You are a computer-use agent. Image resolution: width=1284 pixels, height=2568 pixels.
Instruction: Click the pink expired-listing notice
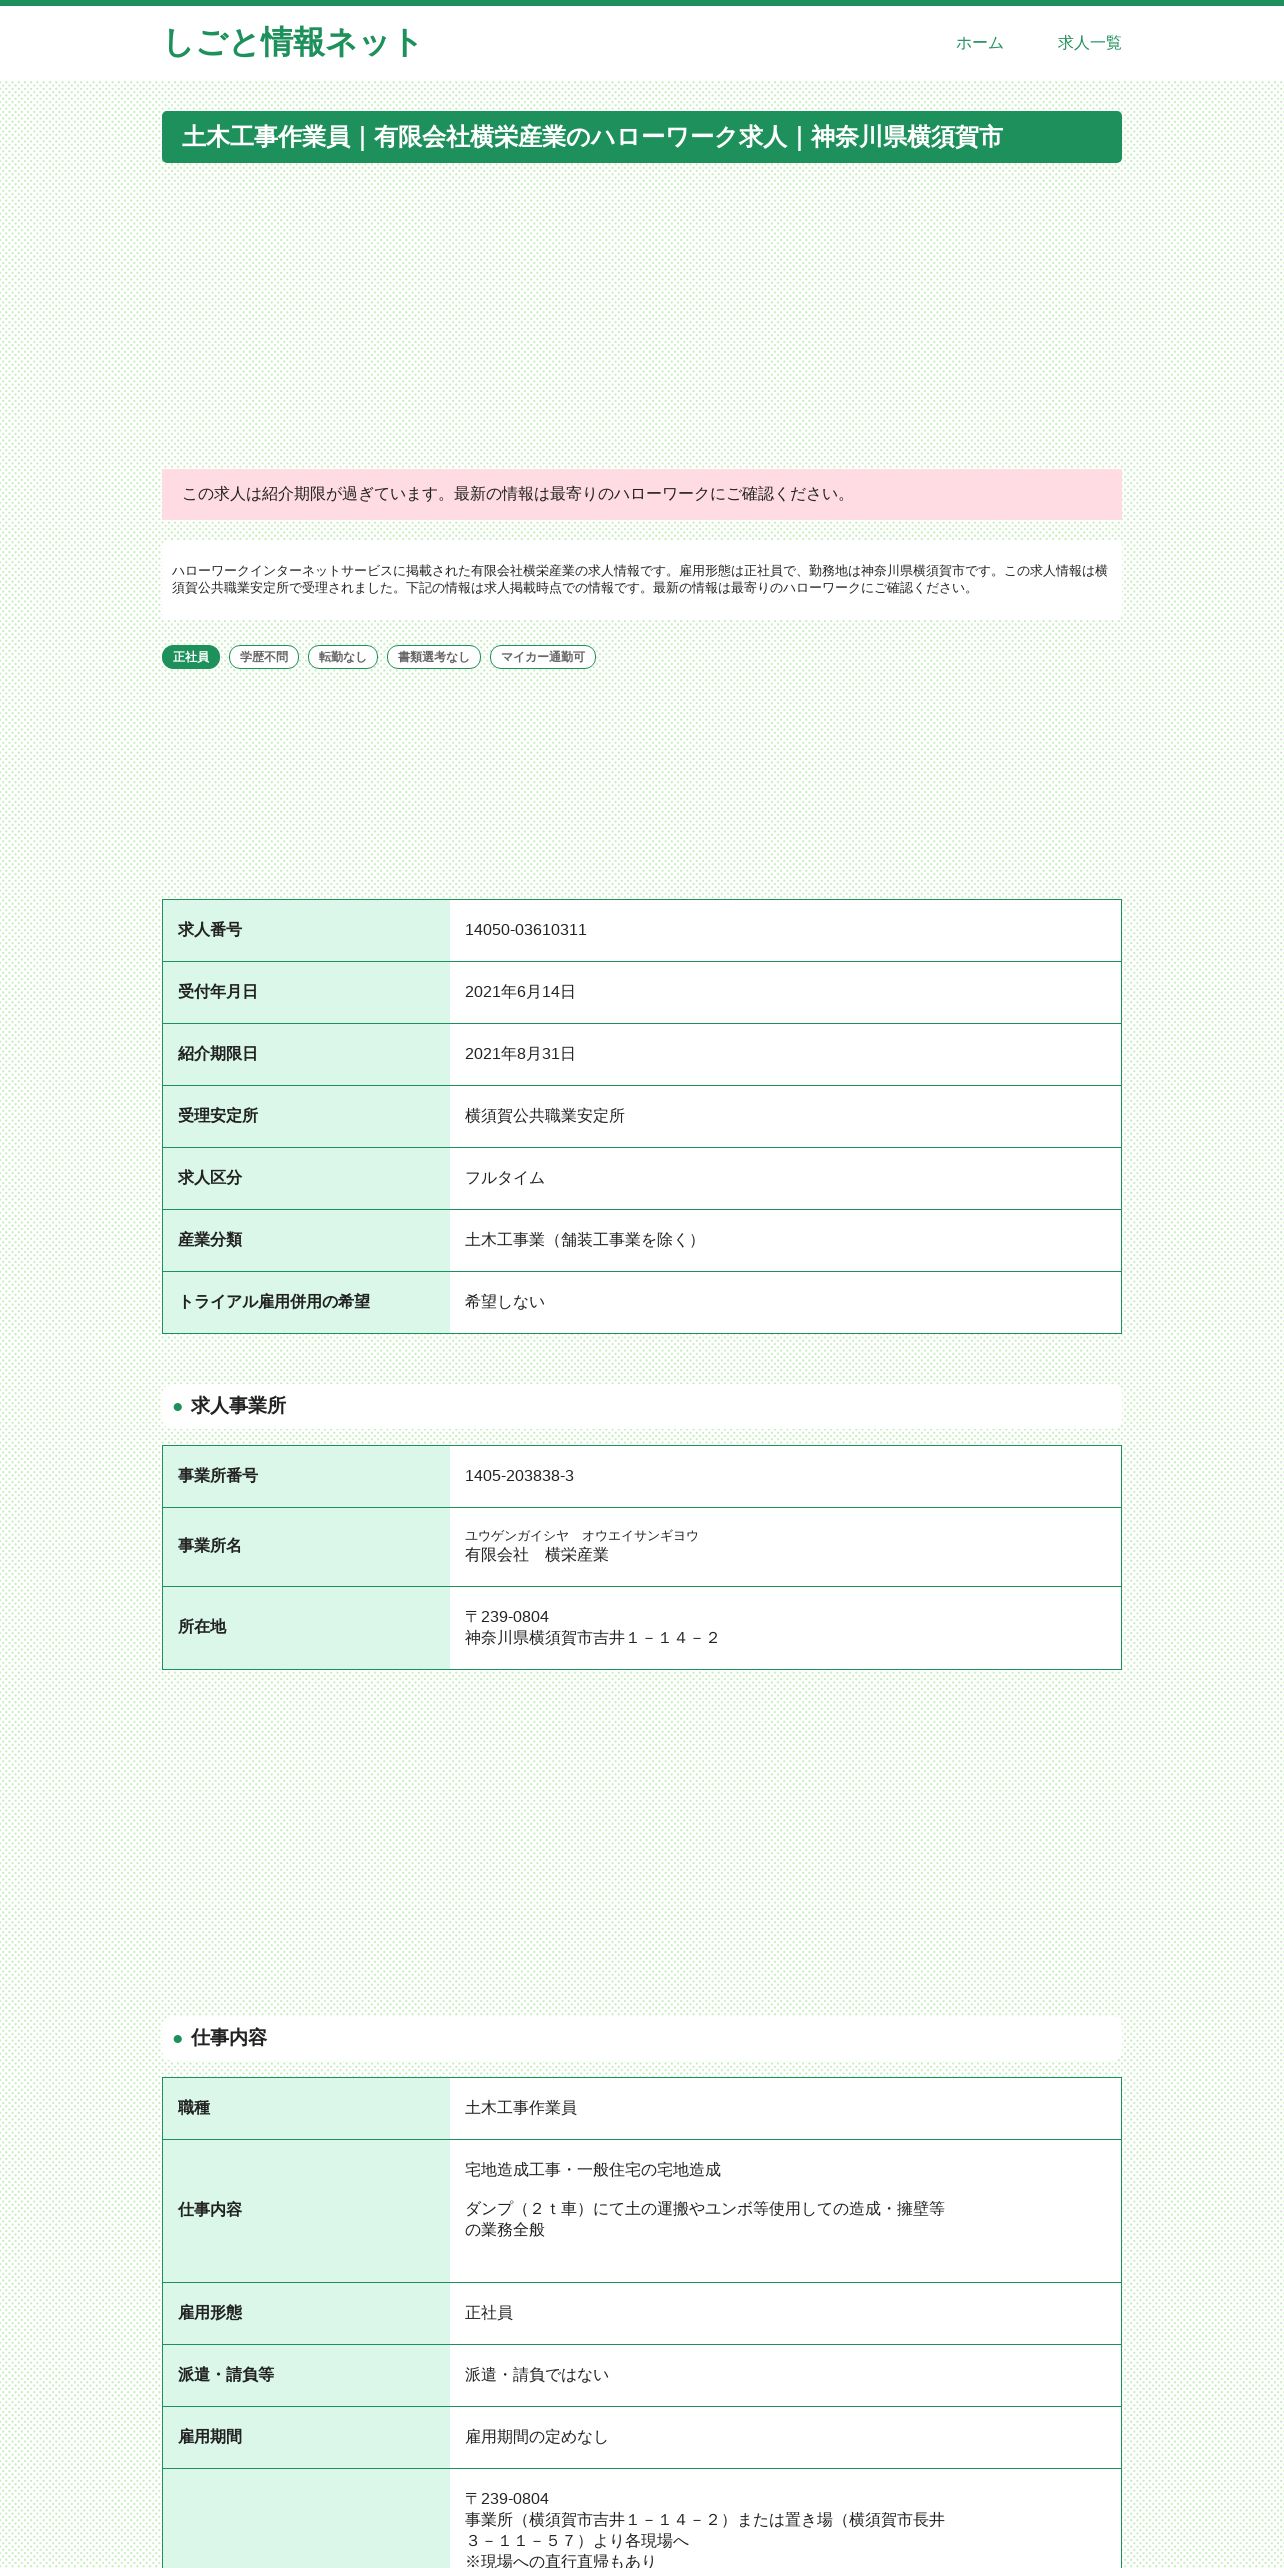pos(642,494)
